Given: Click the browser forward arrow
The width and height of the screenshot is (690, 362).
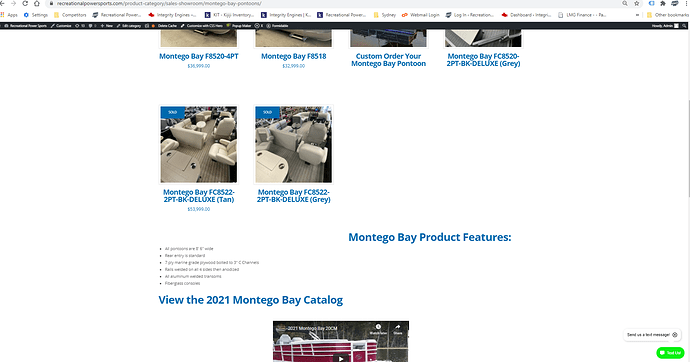Looking at the screenshot, I should [13, 4].
